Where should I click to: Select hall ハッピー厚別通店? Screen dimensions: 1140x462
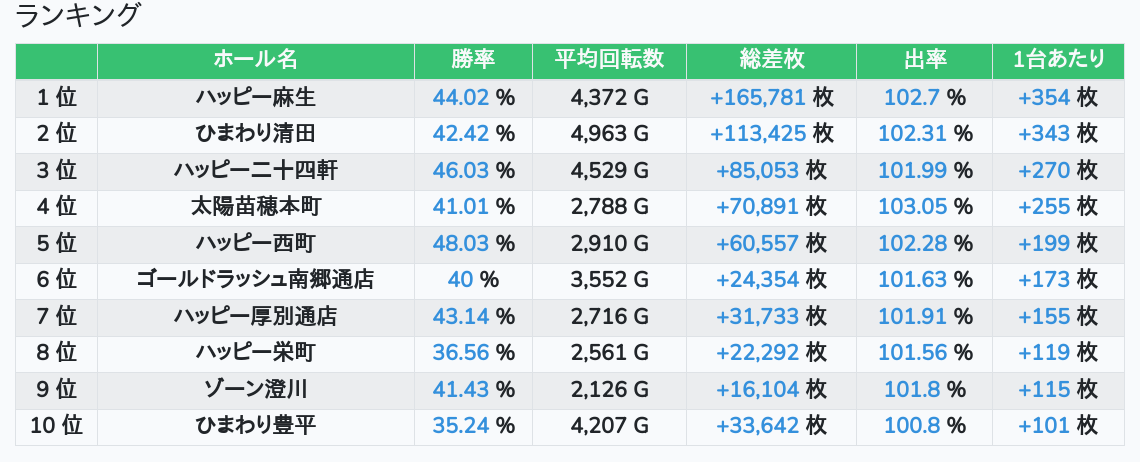255,316
